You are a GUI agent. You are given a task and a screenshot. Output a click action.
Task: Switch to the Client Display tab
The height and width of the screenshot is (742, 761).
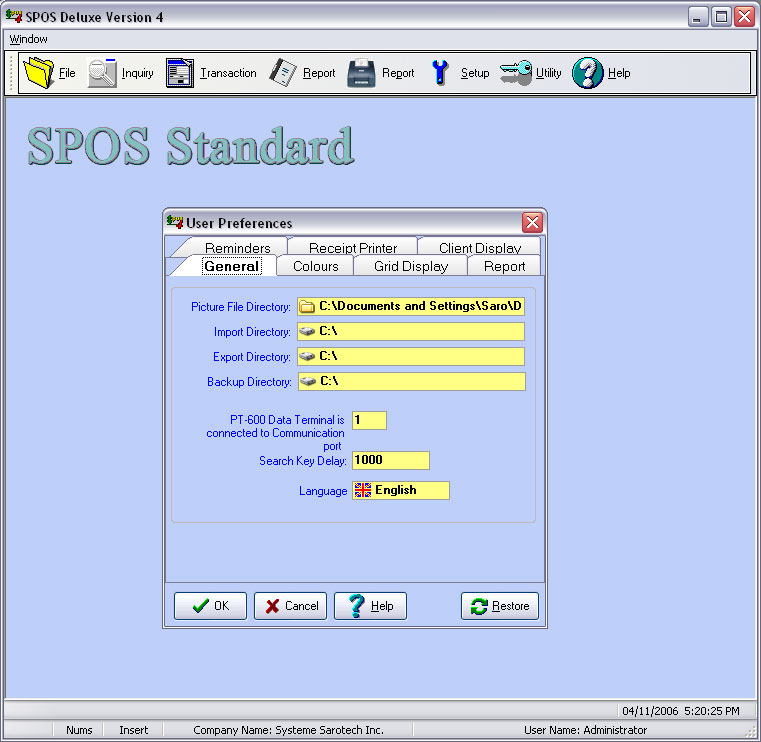pyautogui.click(x=480, y=248)
